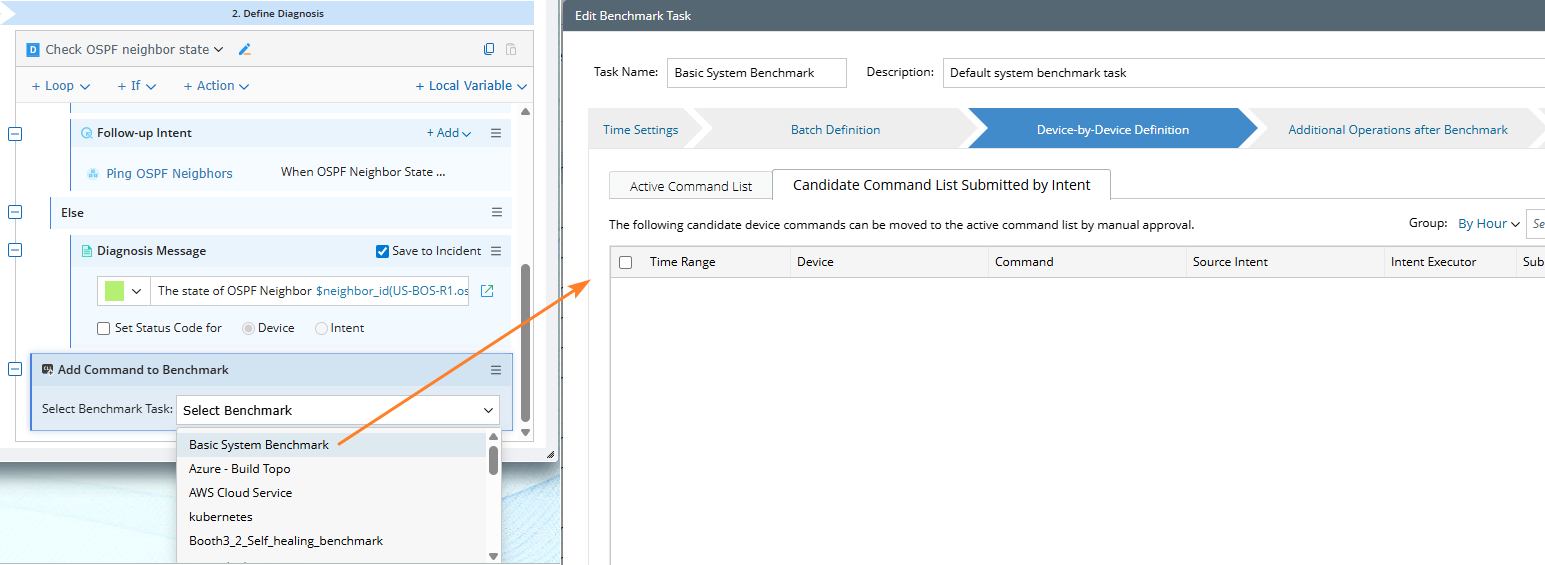Open the Group By Hour dropdown
The width and height of the screenshot is (1545, 565).
point(1489,224)
